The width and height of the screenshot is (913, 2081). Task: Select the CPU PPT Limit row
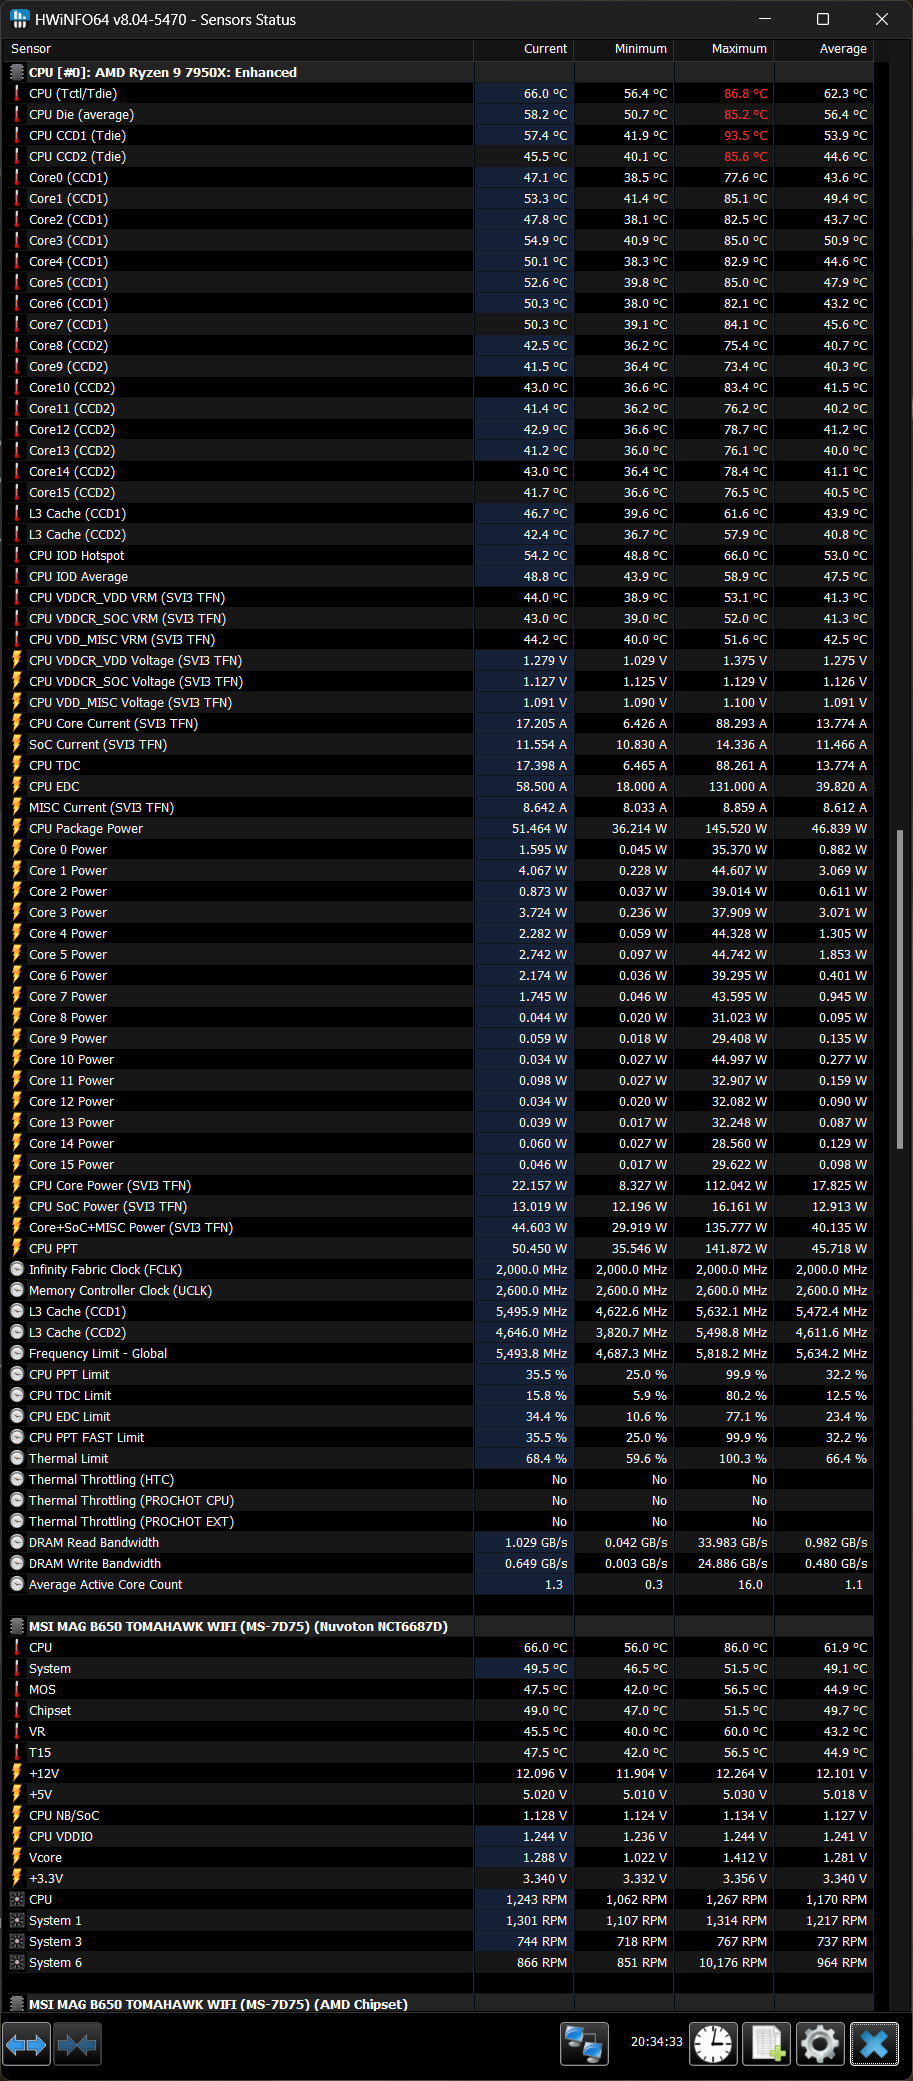438,1374
